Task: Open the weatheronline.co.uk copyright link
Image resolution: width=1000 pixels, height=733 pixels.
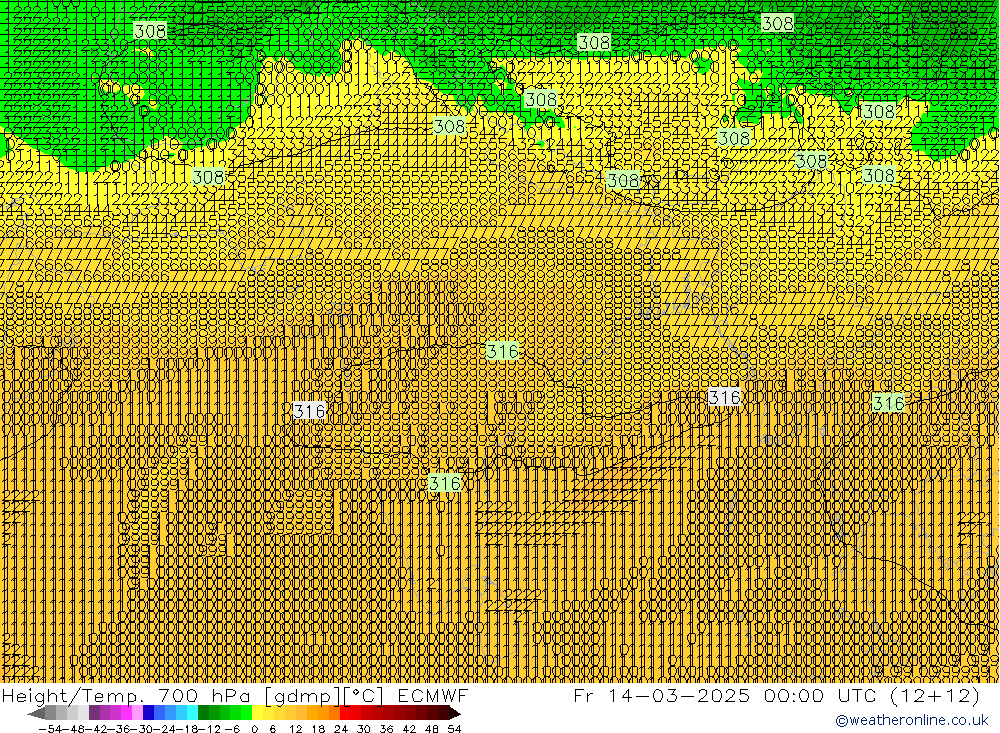Action: click(x=912, y=720)
